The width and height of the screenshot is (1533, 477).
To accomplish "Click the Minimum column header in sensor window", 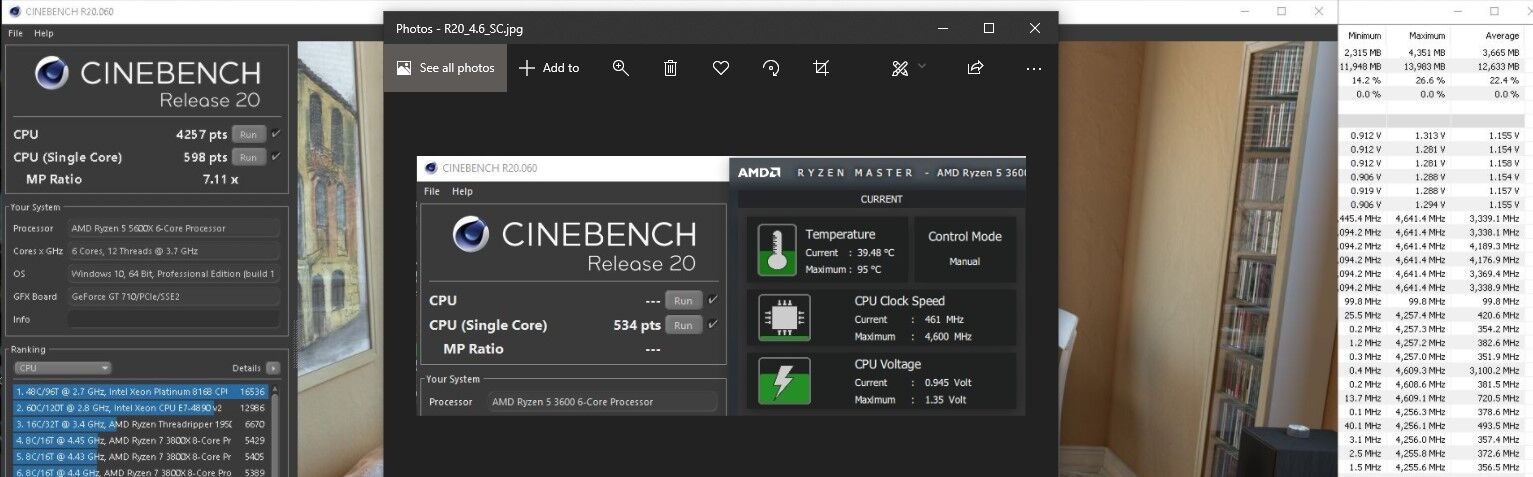I will click(x=1364, y=36).
